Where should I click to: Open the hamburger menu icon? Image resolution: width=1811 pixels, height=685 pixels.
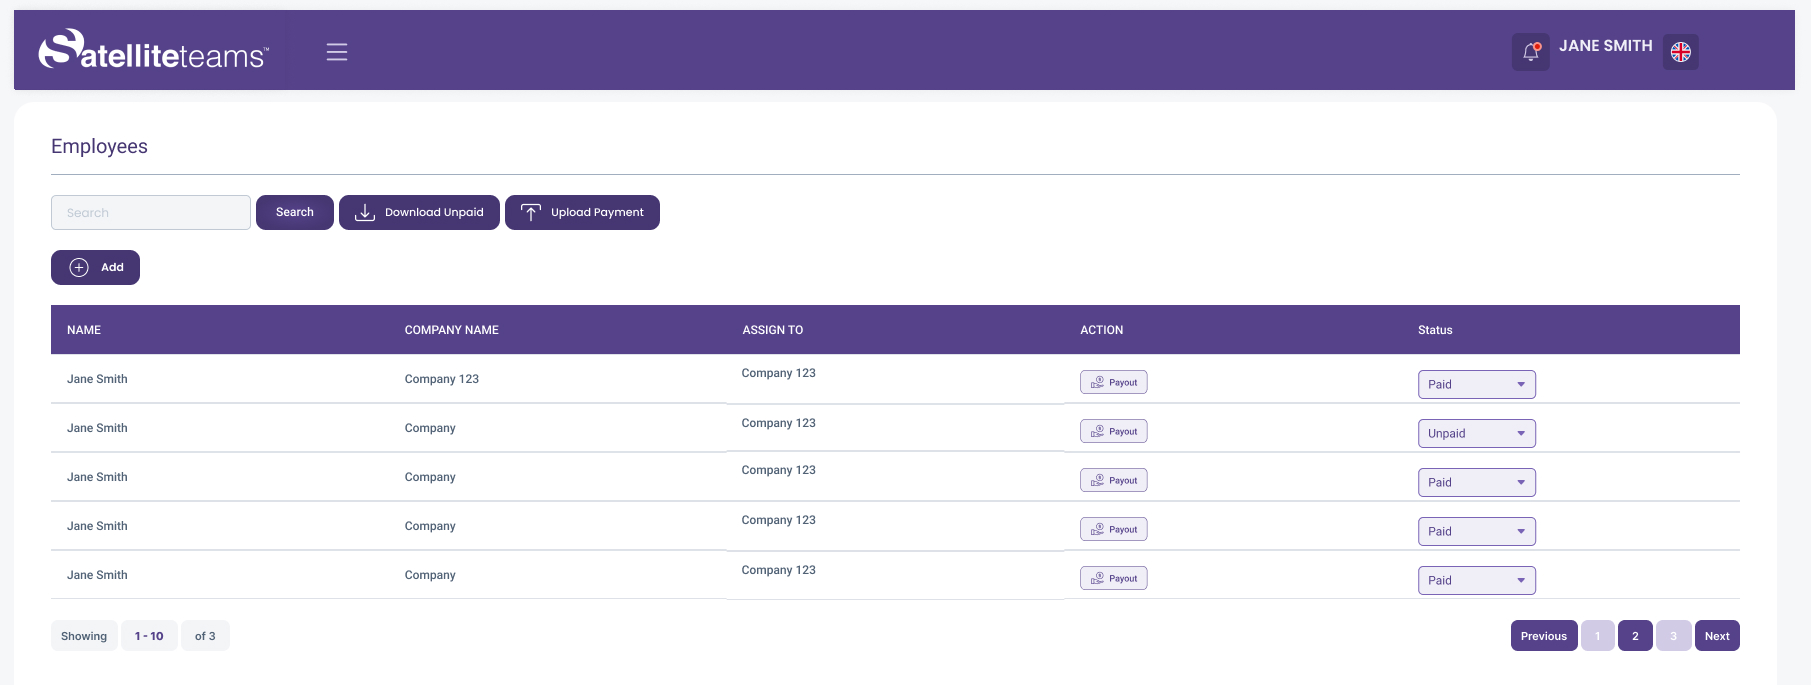pos(337,52)
